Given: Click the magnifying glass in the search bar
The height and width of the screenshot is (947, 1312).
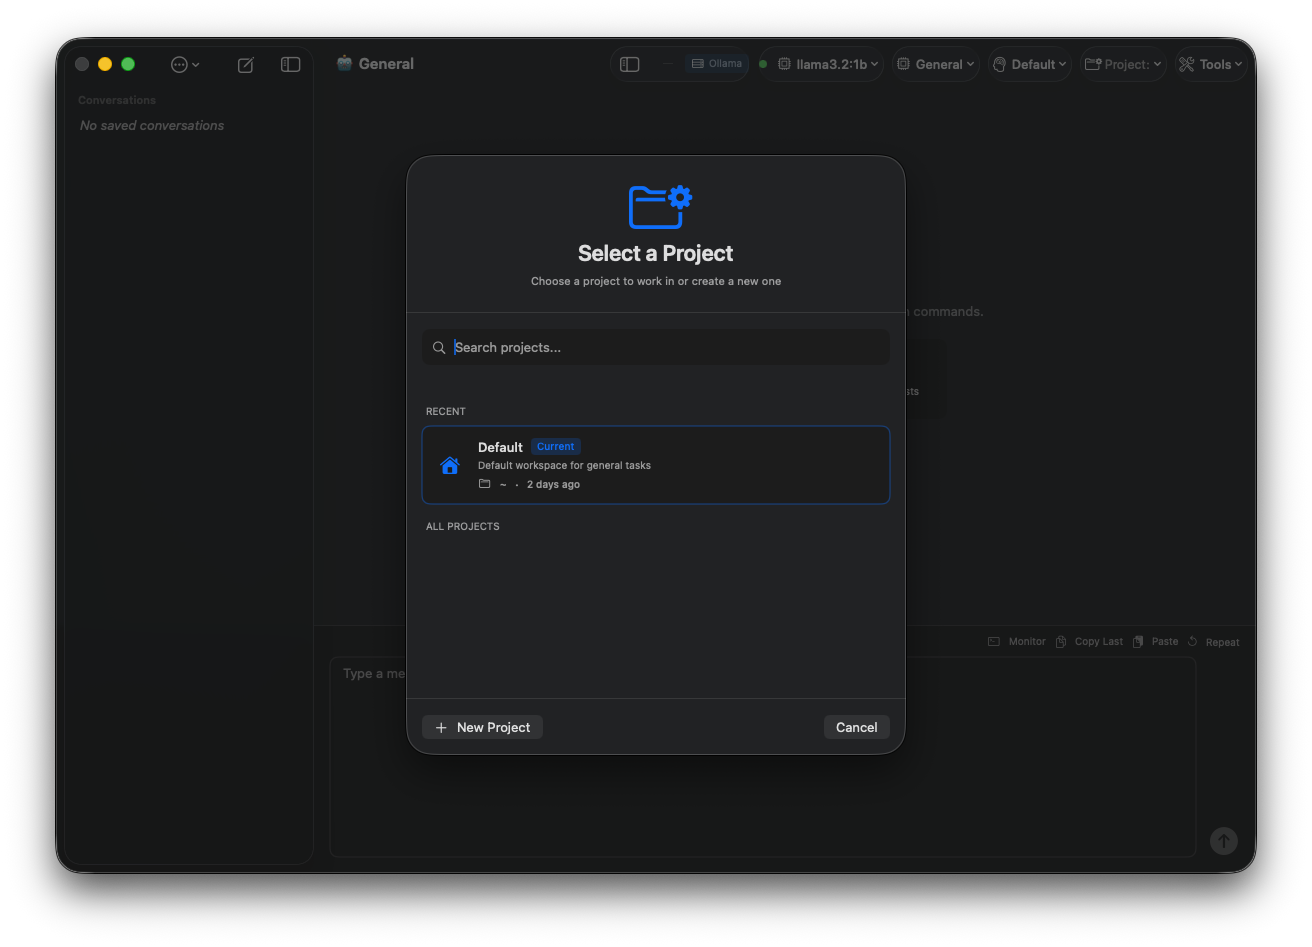Looking at the screenshot, I should click(439, 347).
